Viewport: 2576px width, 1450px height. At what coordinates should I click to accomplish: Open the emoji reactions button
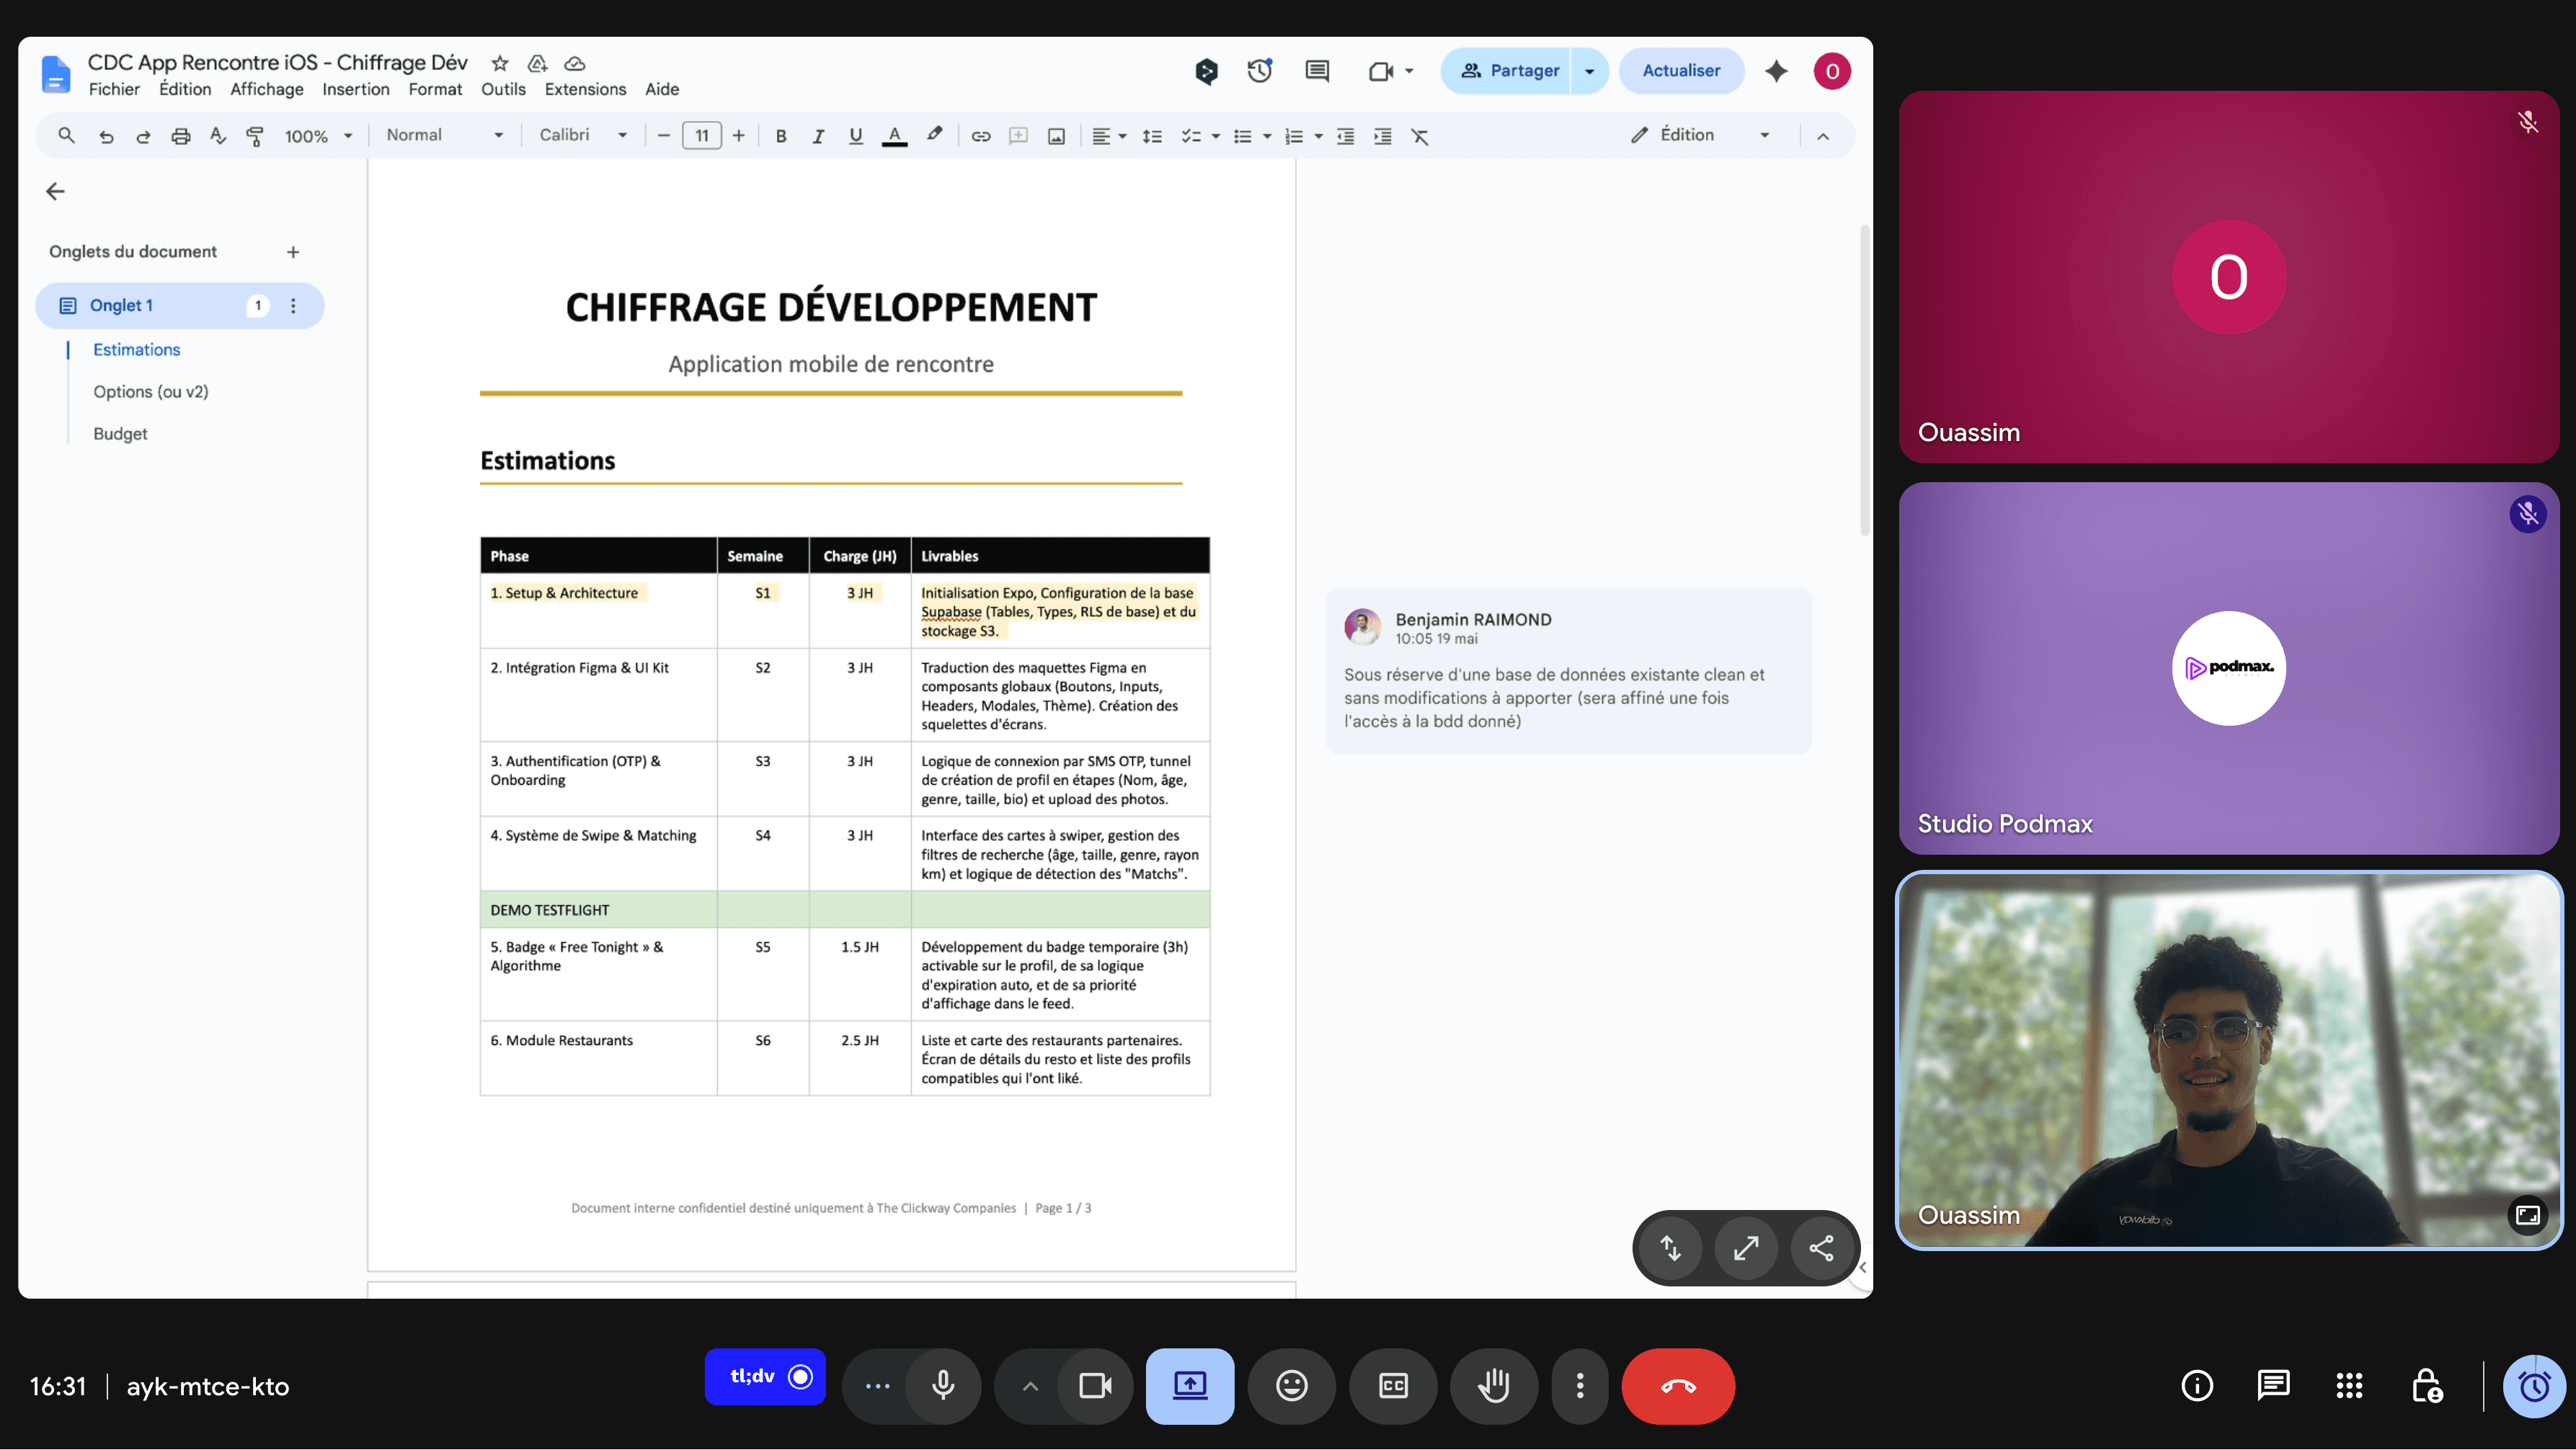[1291, 1386]
